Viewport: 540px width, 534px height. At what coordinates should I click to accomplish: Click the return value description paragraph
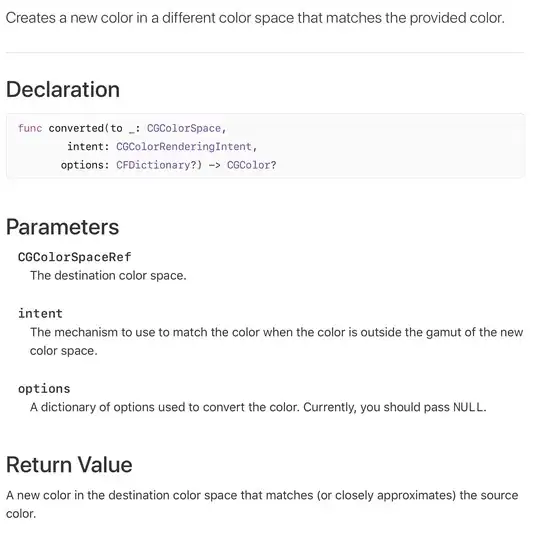point(262,504)
